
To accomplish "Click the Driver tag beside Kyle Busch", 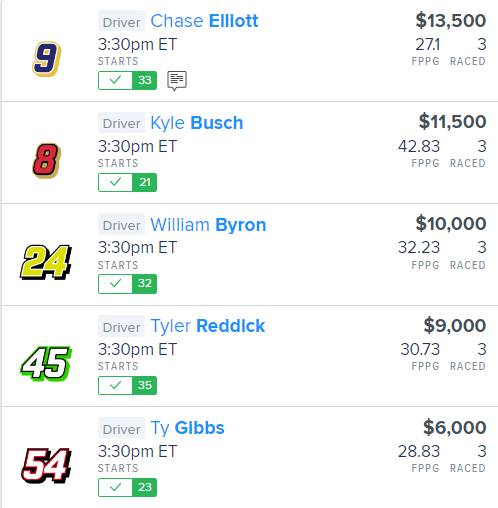I will pos(121,123).
